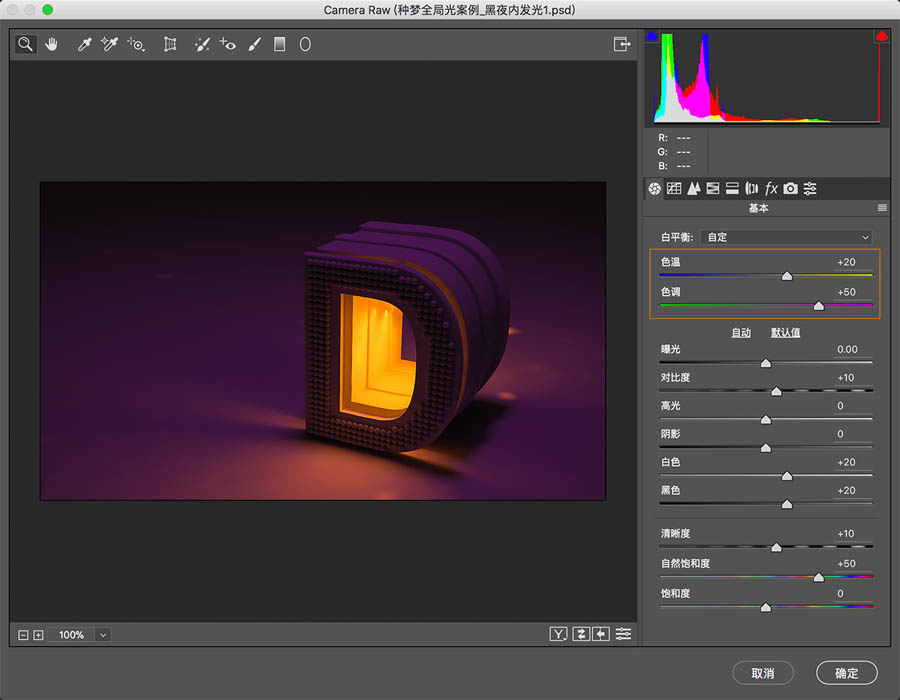Screen dimensions: 900x700
Task: Open the Lens Corrections panel
Action: (752, 188)
